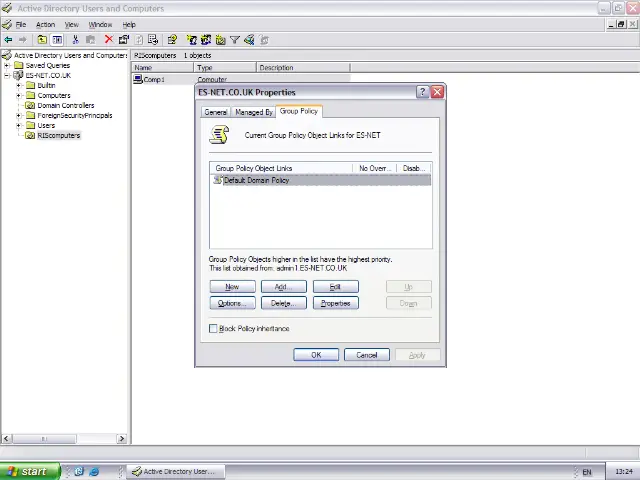Click the red Delete X icon
Screen dimensions: 640x480
tap(109, 40)
